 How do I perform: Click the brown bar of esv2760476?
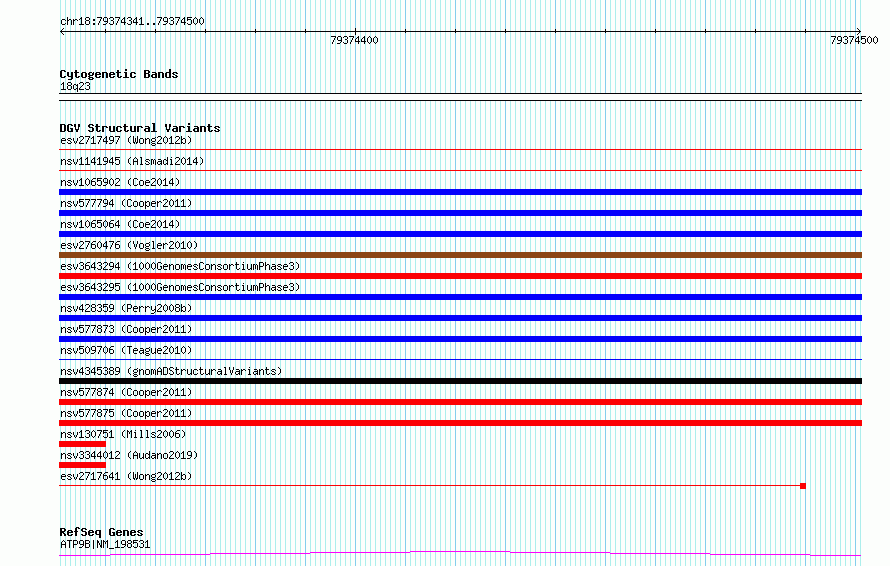[x=460, y=255]
